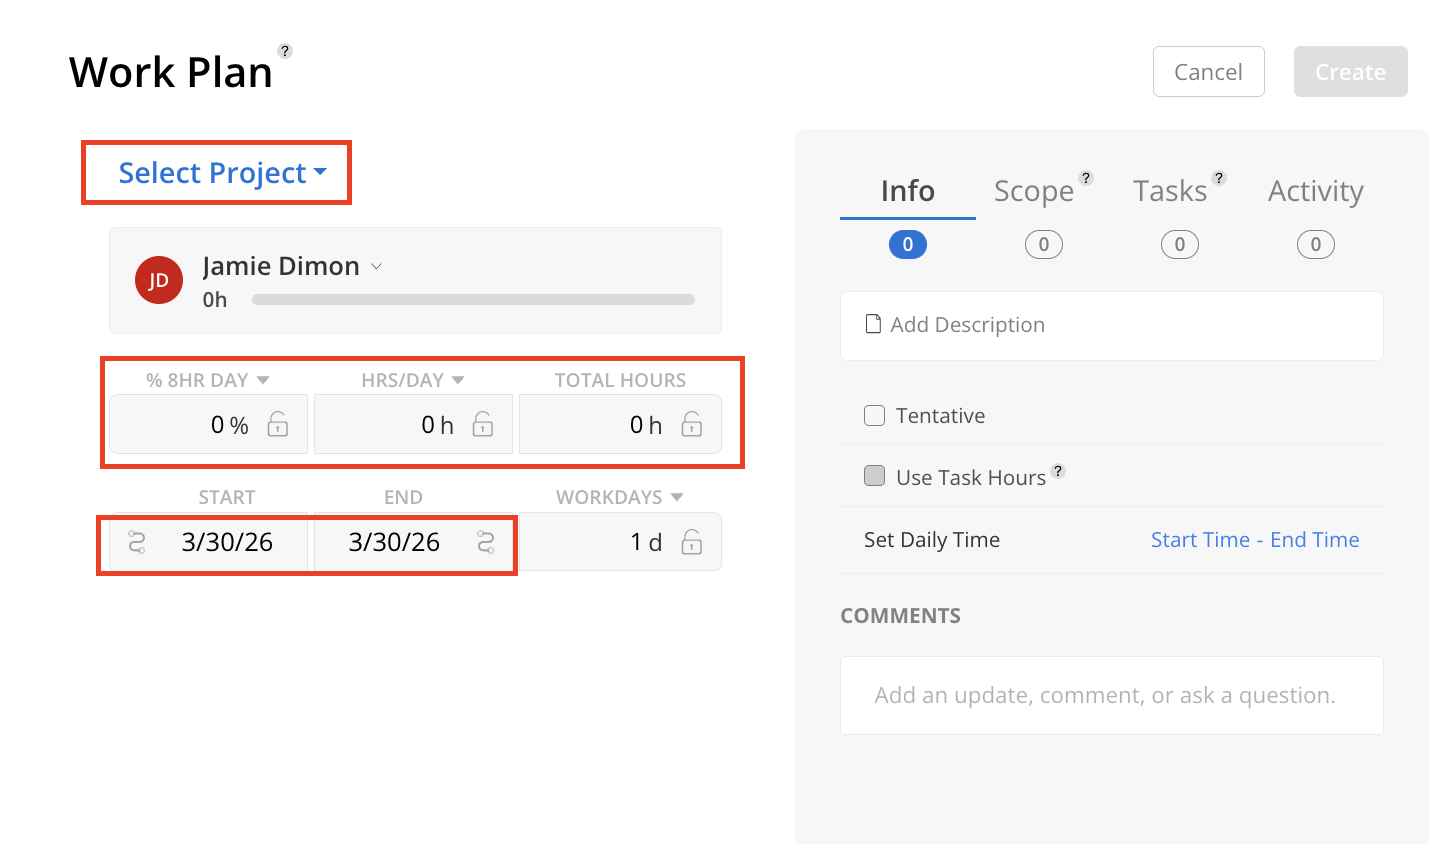Check the Use Task Hours checkbox
Viewport: 1456px width, 844px height.
click(875, 476)
